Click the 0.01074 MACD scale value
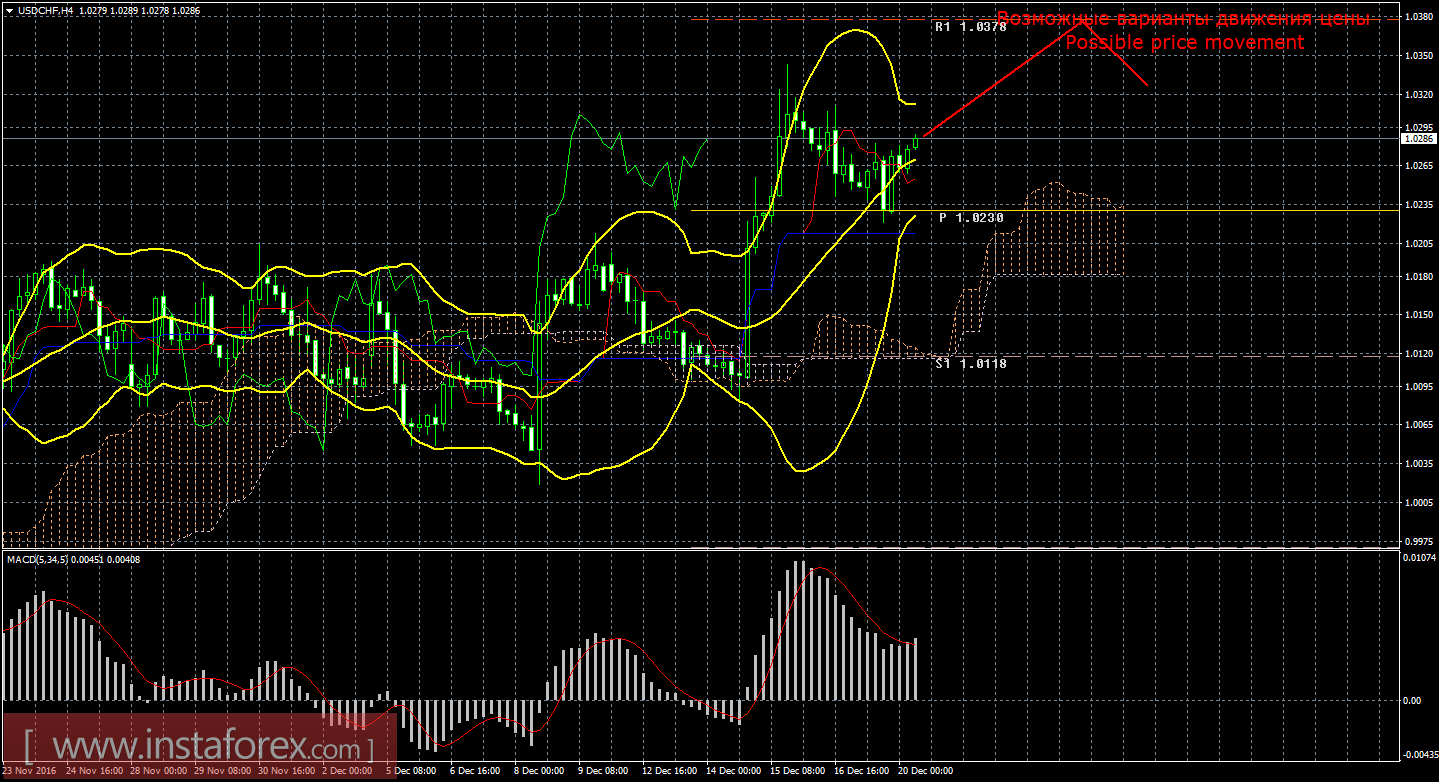The width and height of the screenshot is (1439, 782). (x=1418, y=557)
